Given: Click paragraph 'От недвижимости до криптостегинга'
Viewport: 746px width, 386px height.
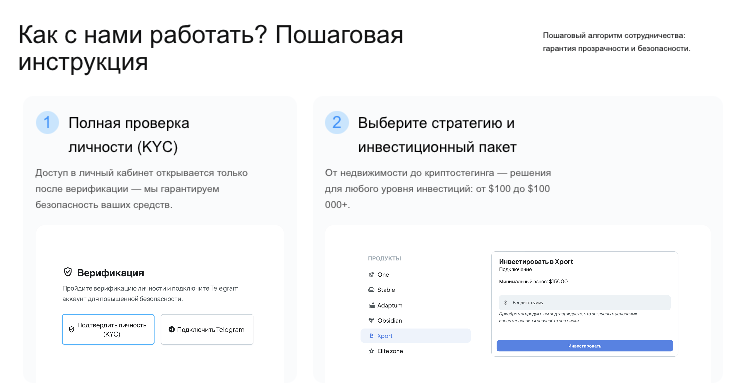Looking at the screenshot, I should point(438,188).
